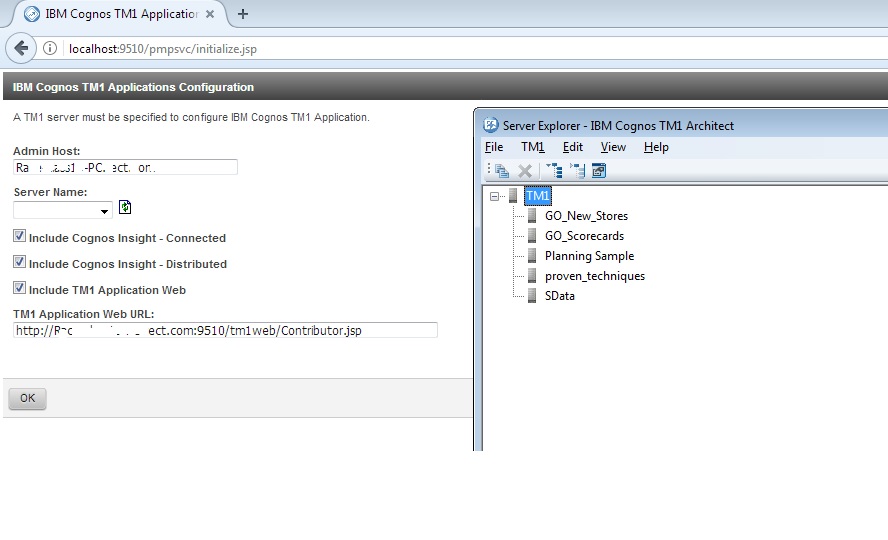Image resolution: width=888 pixels, height=540 pixels.
Task: Click the green refresh icon beside Server Name
Action: pyautogui.click(x=125, y=208)
